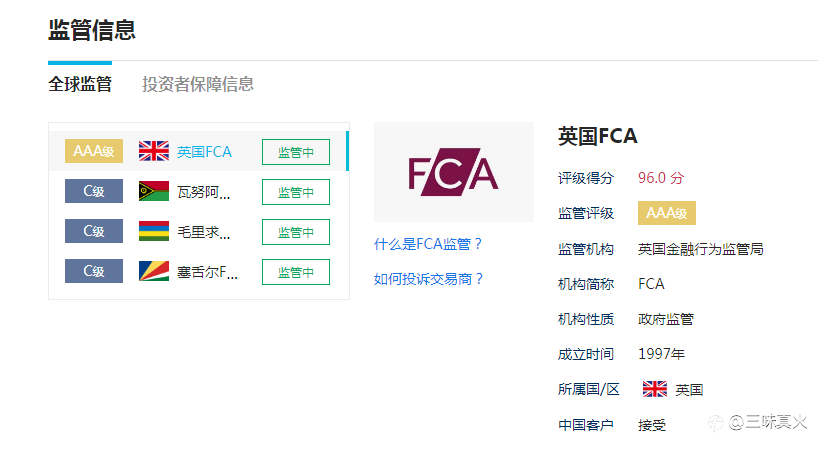The image size is (818, 454).
Task: Click the AAA级 rating badge beside 监管评级
Action: (667, 213)
